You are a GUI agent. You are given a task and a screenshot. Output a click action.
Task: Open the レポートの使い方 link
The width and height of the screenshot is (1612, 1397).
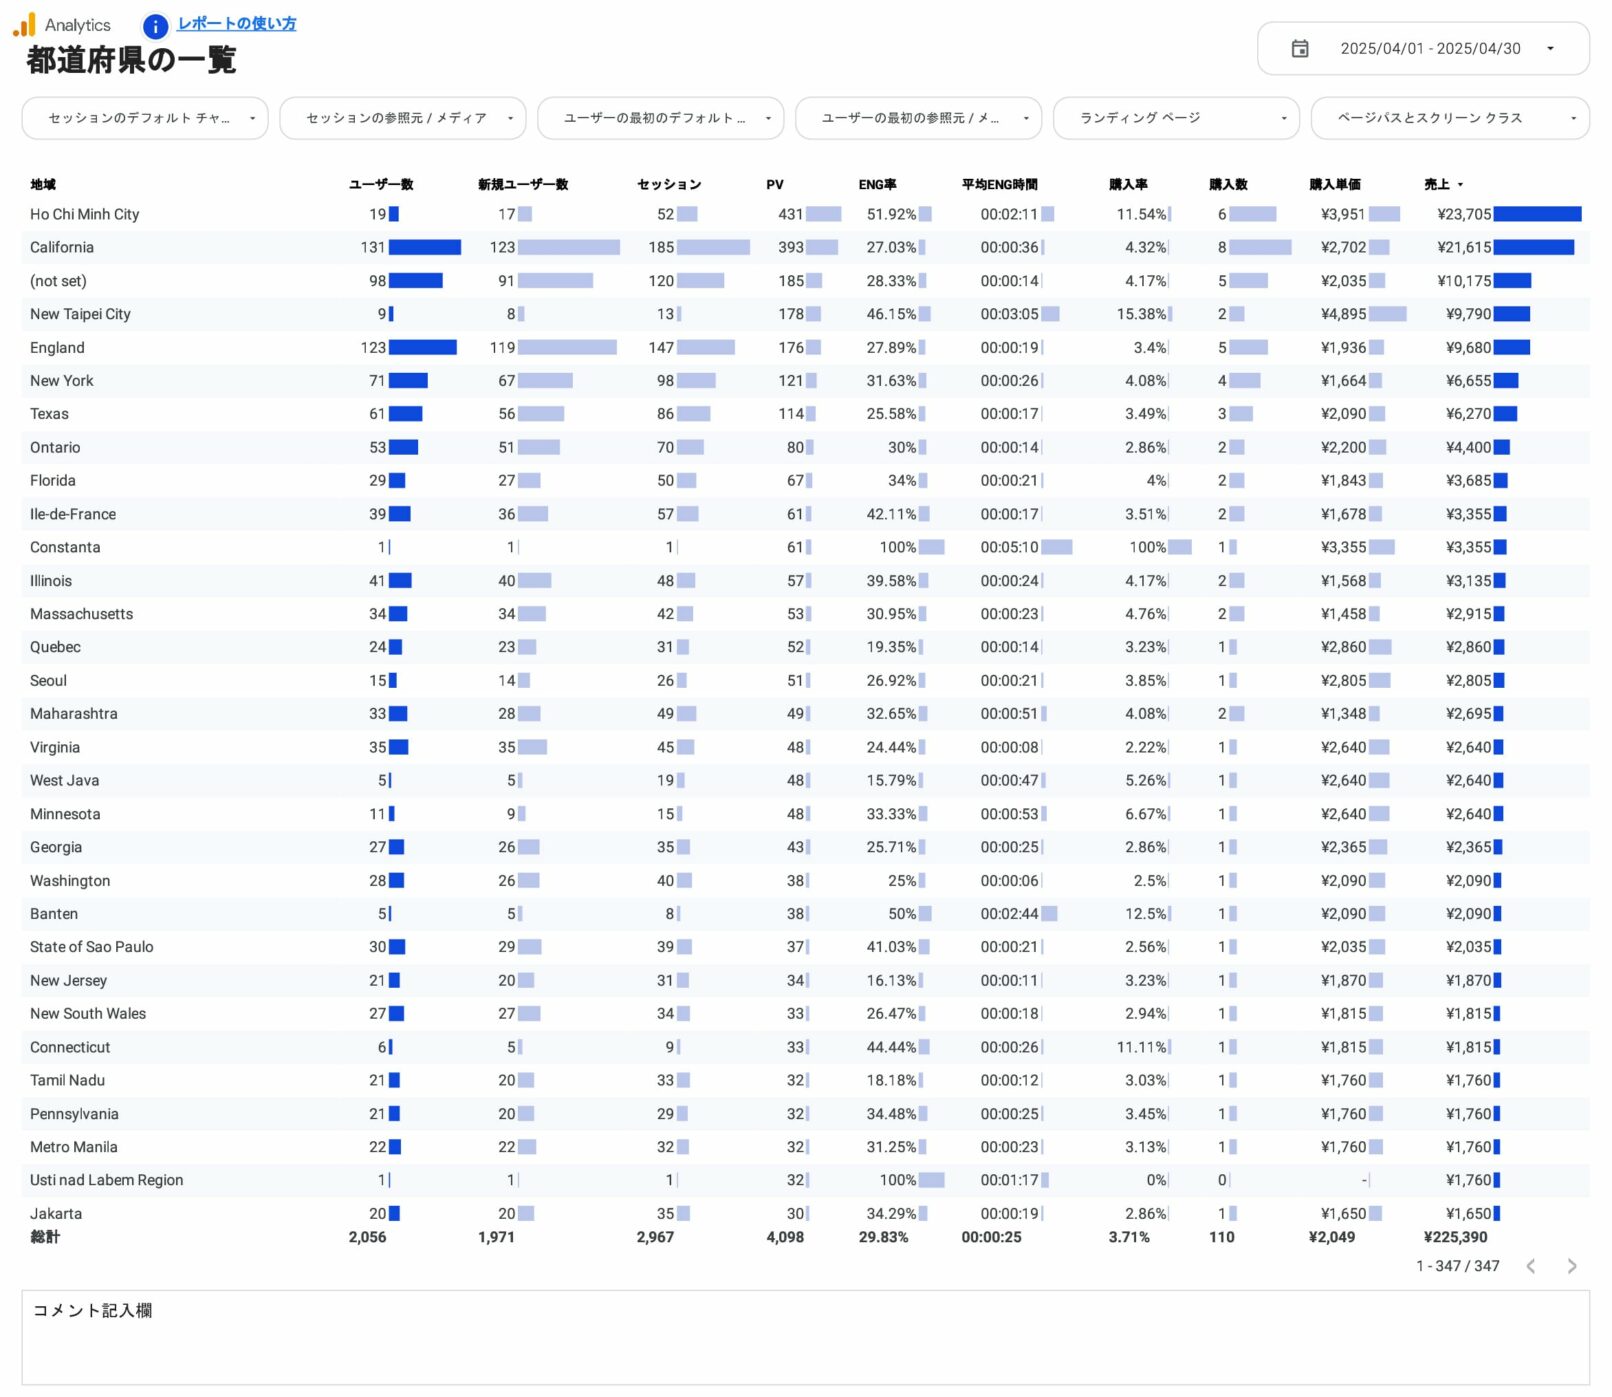pyautogui.click(x=237, y=24)
